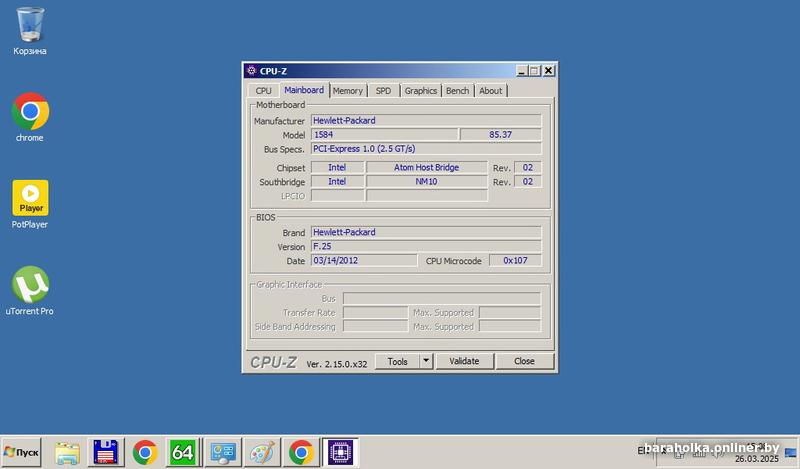Click the Model value 1584
This screenshot has height=469, width=800.
pyautogui.click(x=385, y=135)
